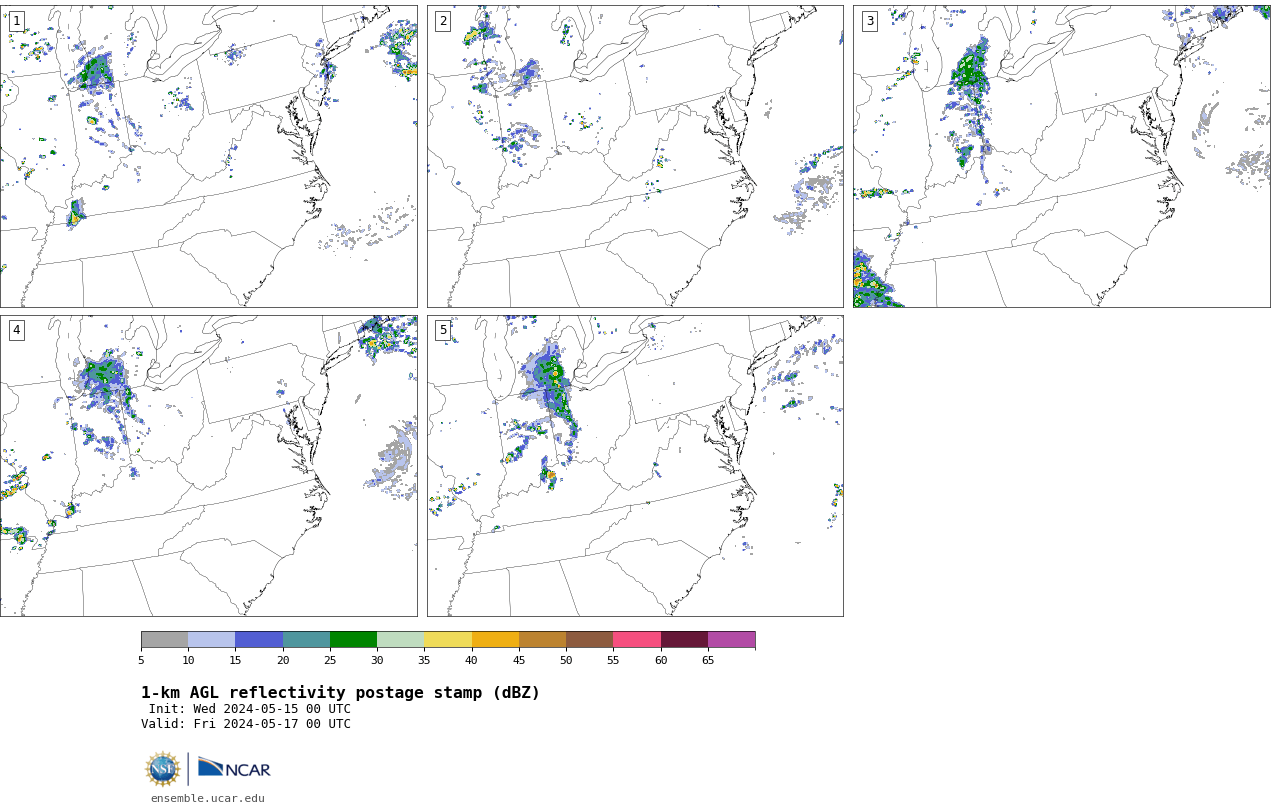Click the colorbar tick label '50'
This screenshot has width=1280, height=809.
[566, 660]
